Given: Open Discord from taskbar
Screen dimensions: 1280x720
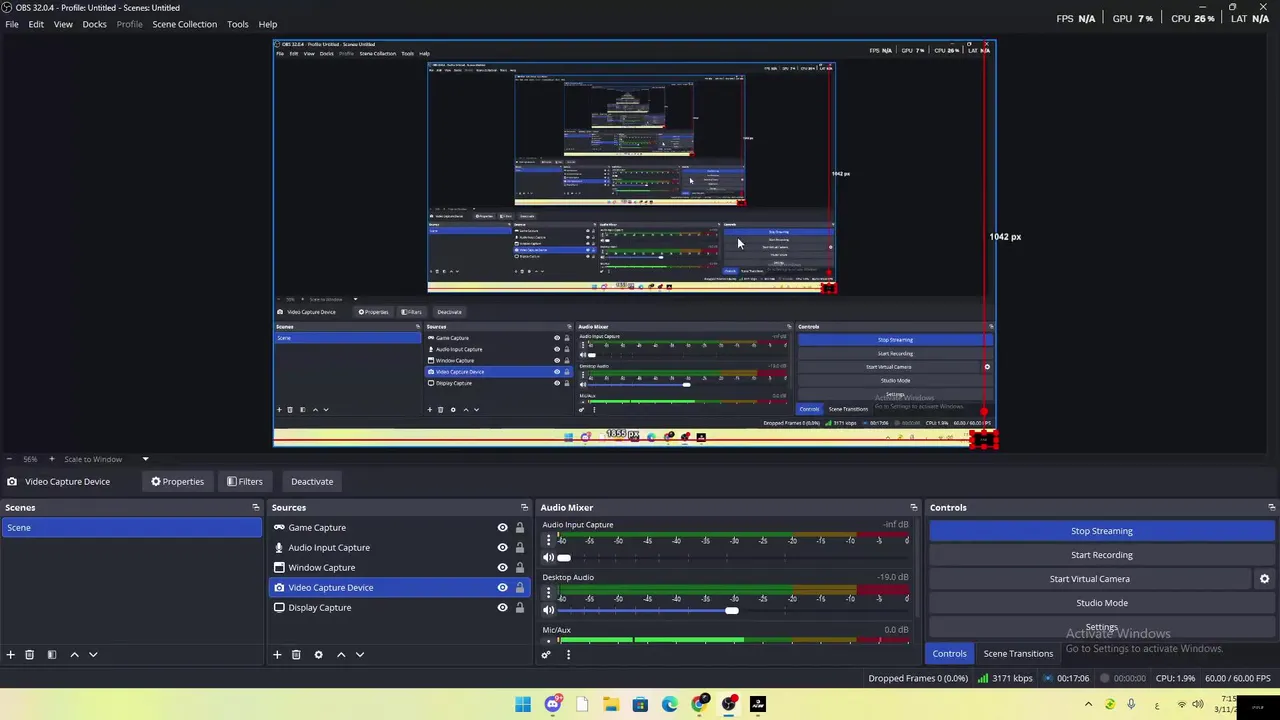Looking at the screenshot, I should (553, 704).
